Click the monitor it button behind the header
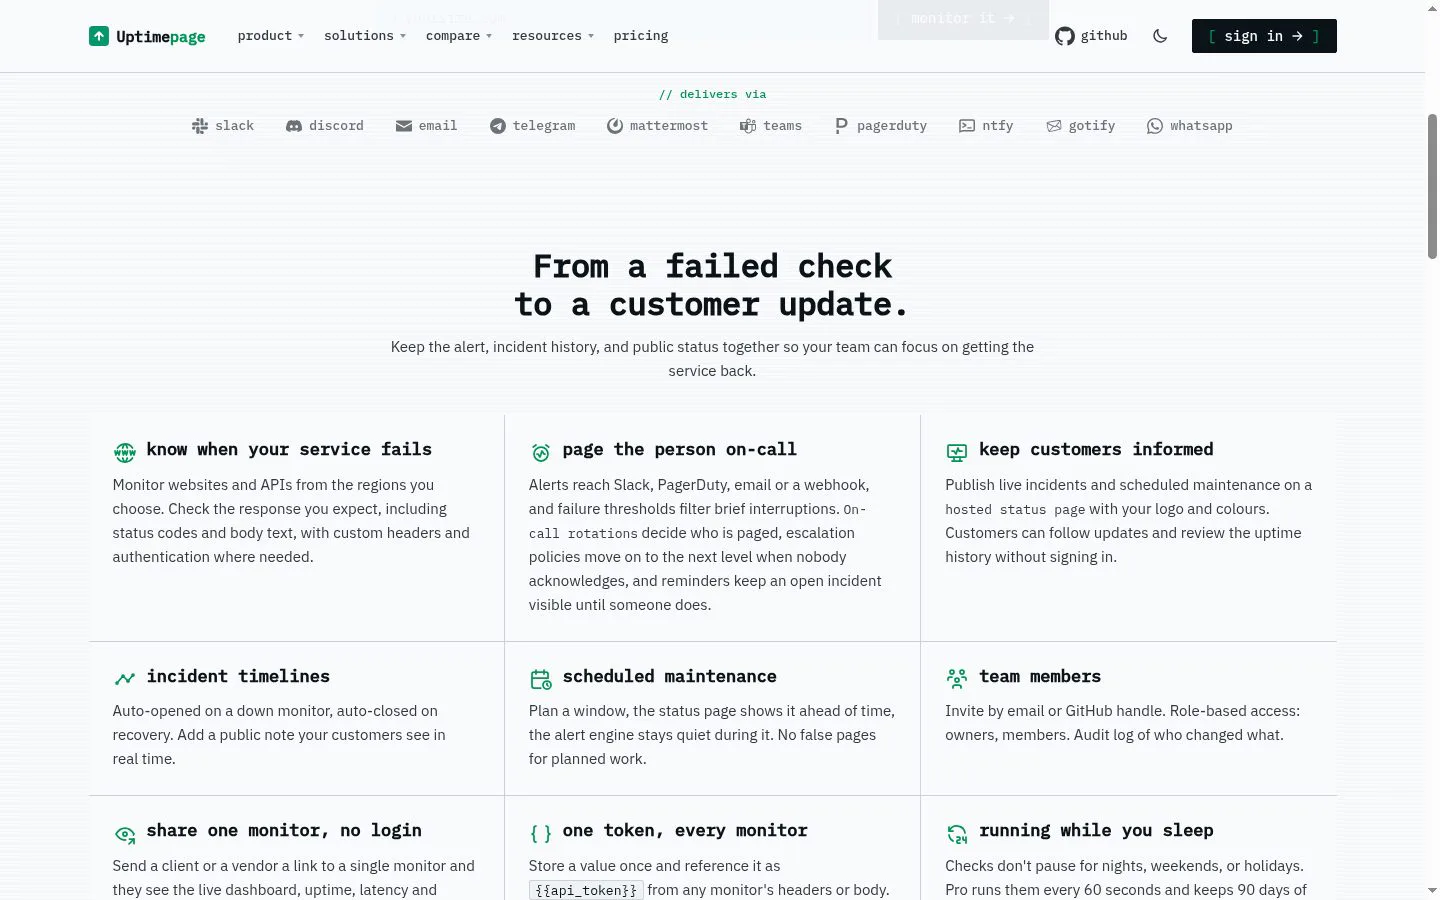This screenshot has height=900, width=1440. (x=963, y=19)
